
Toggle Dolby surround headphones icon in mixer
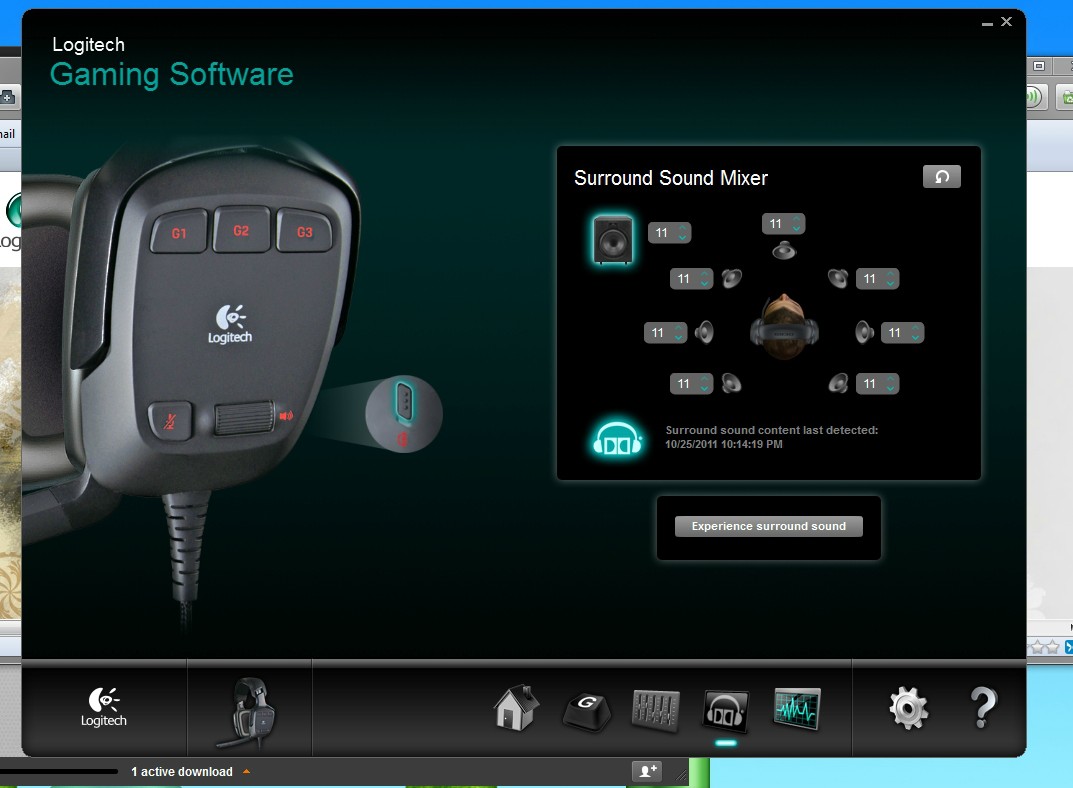pos(617,438)
